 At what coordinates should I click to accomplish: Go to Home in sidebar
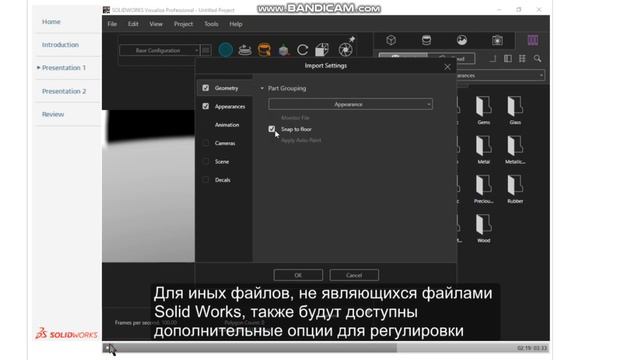click(51, 22)
